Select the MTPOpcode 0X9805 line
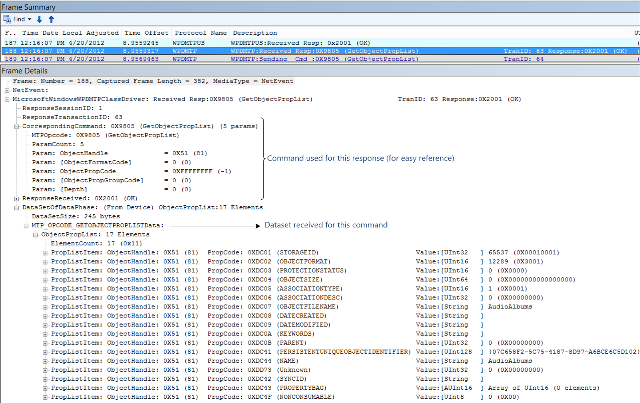 (105, 135)
